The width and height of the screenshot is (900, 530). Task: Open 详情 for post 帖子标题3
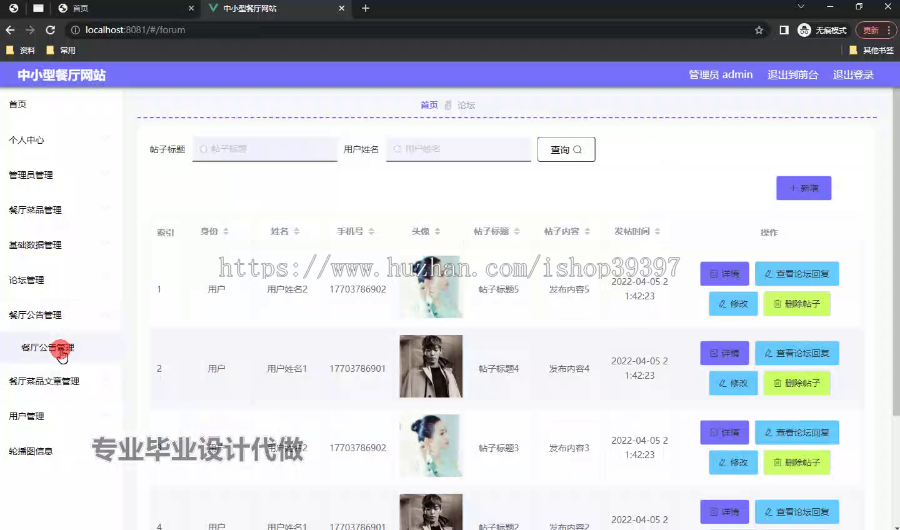pos(724,432)
